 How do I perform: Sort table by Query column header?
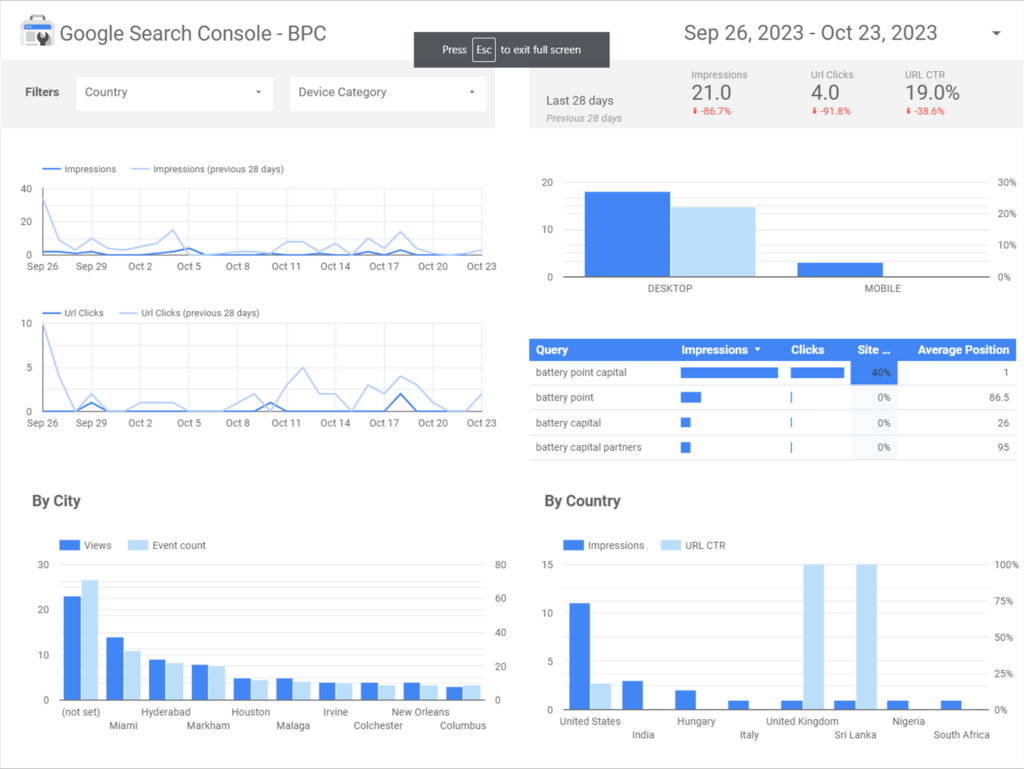[x=552, y=350]
